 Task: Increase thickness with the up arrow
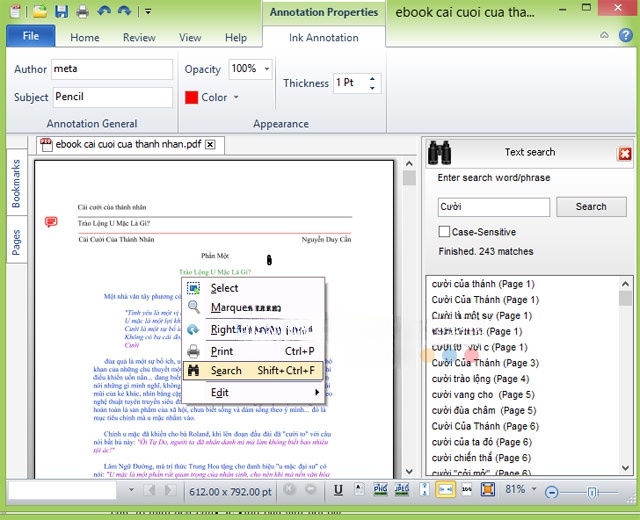click(x=372, y=78)
